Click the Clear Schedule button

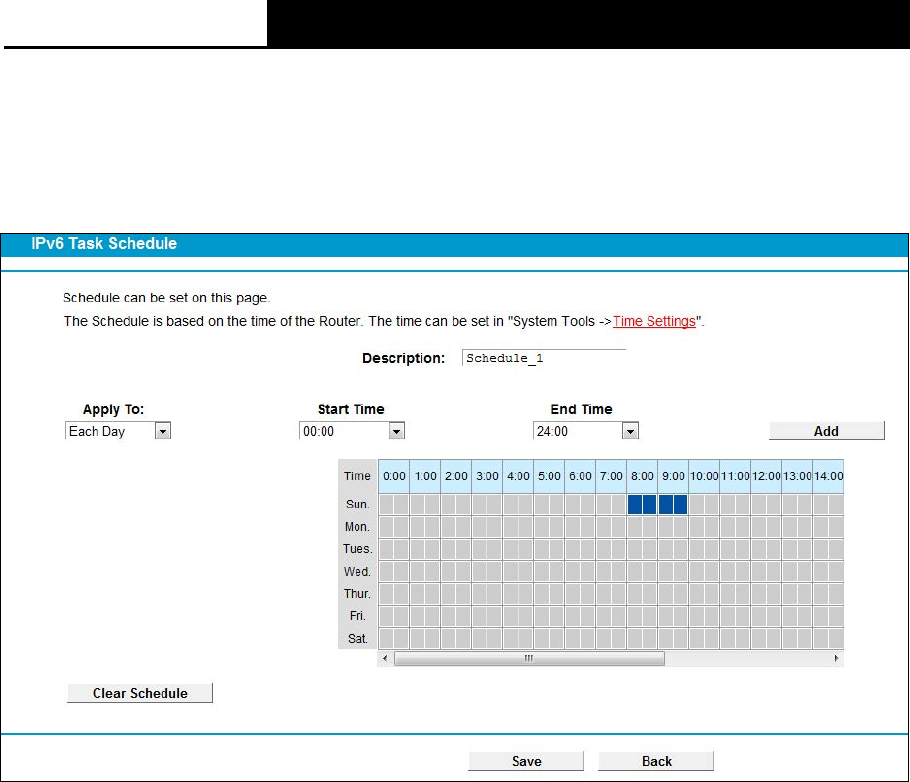pyautogui.click(x=140, y=693)
